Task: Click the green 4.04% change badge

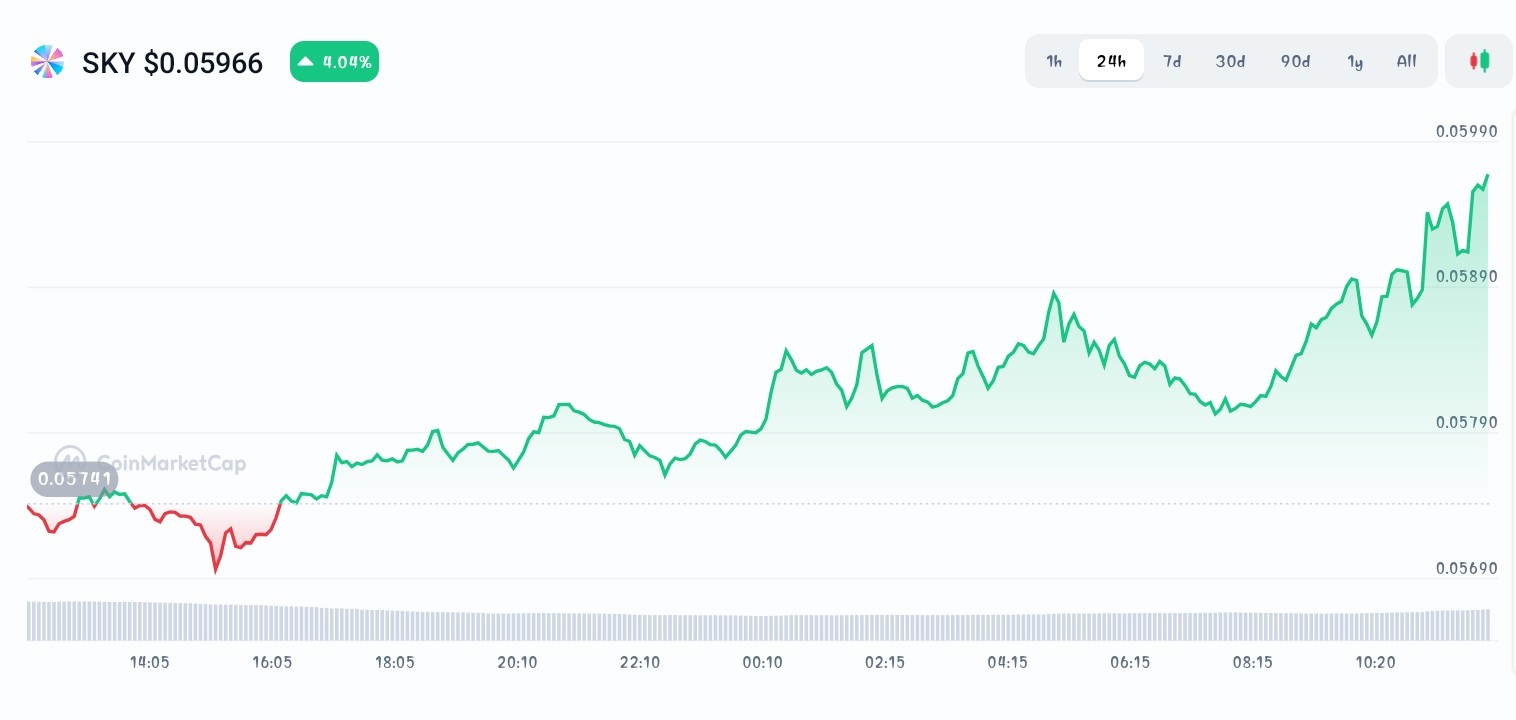Action: click(334, 62)
